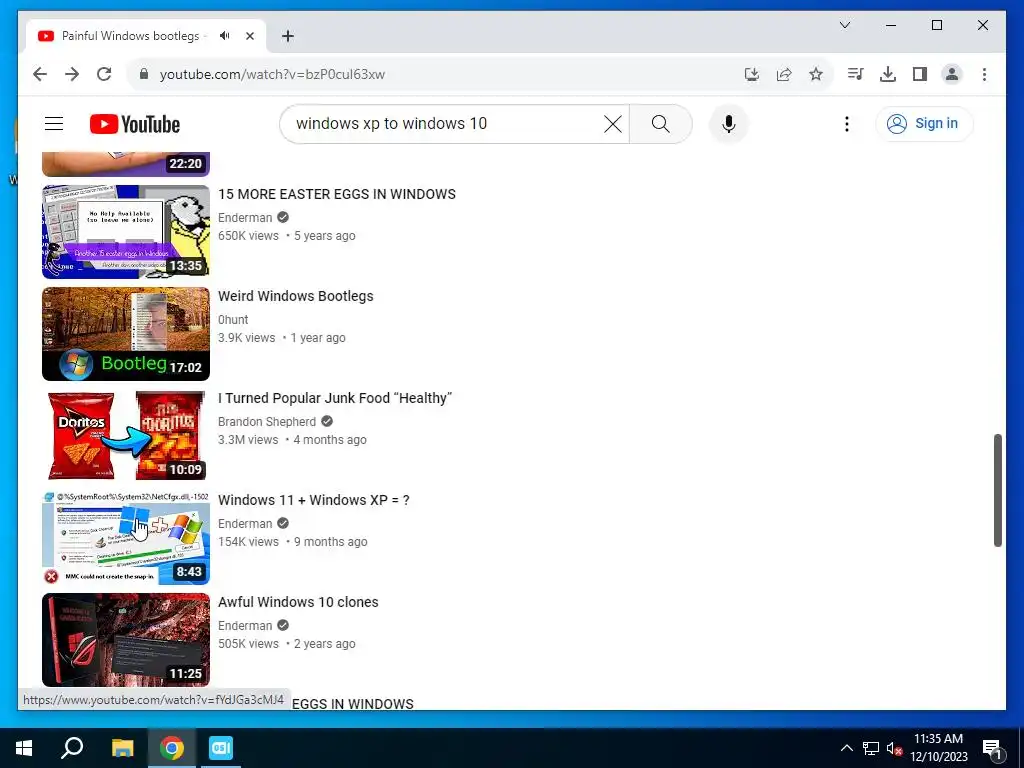
Task: Open the 13:35 easter eggs video thumbnail
Action: [125, 231]
